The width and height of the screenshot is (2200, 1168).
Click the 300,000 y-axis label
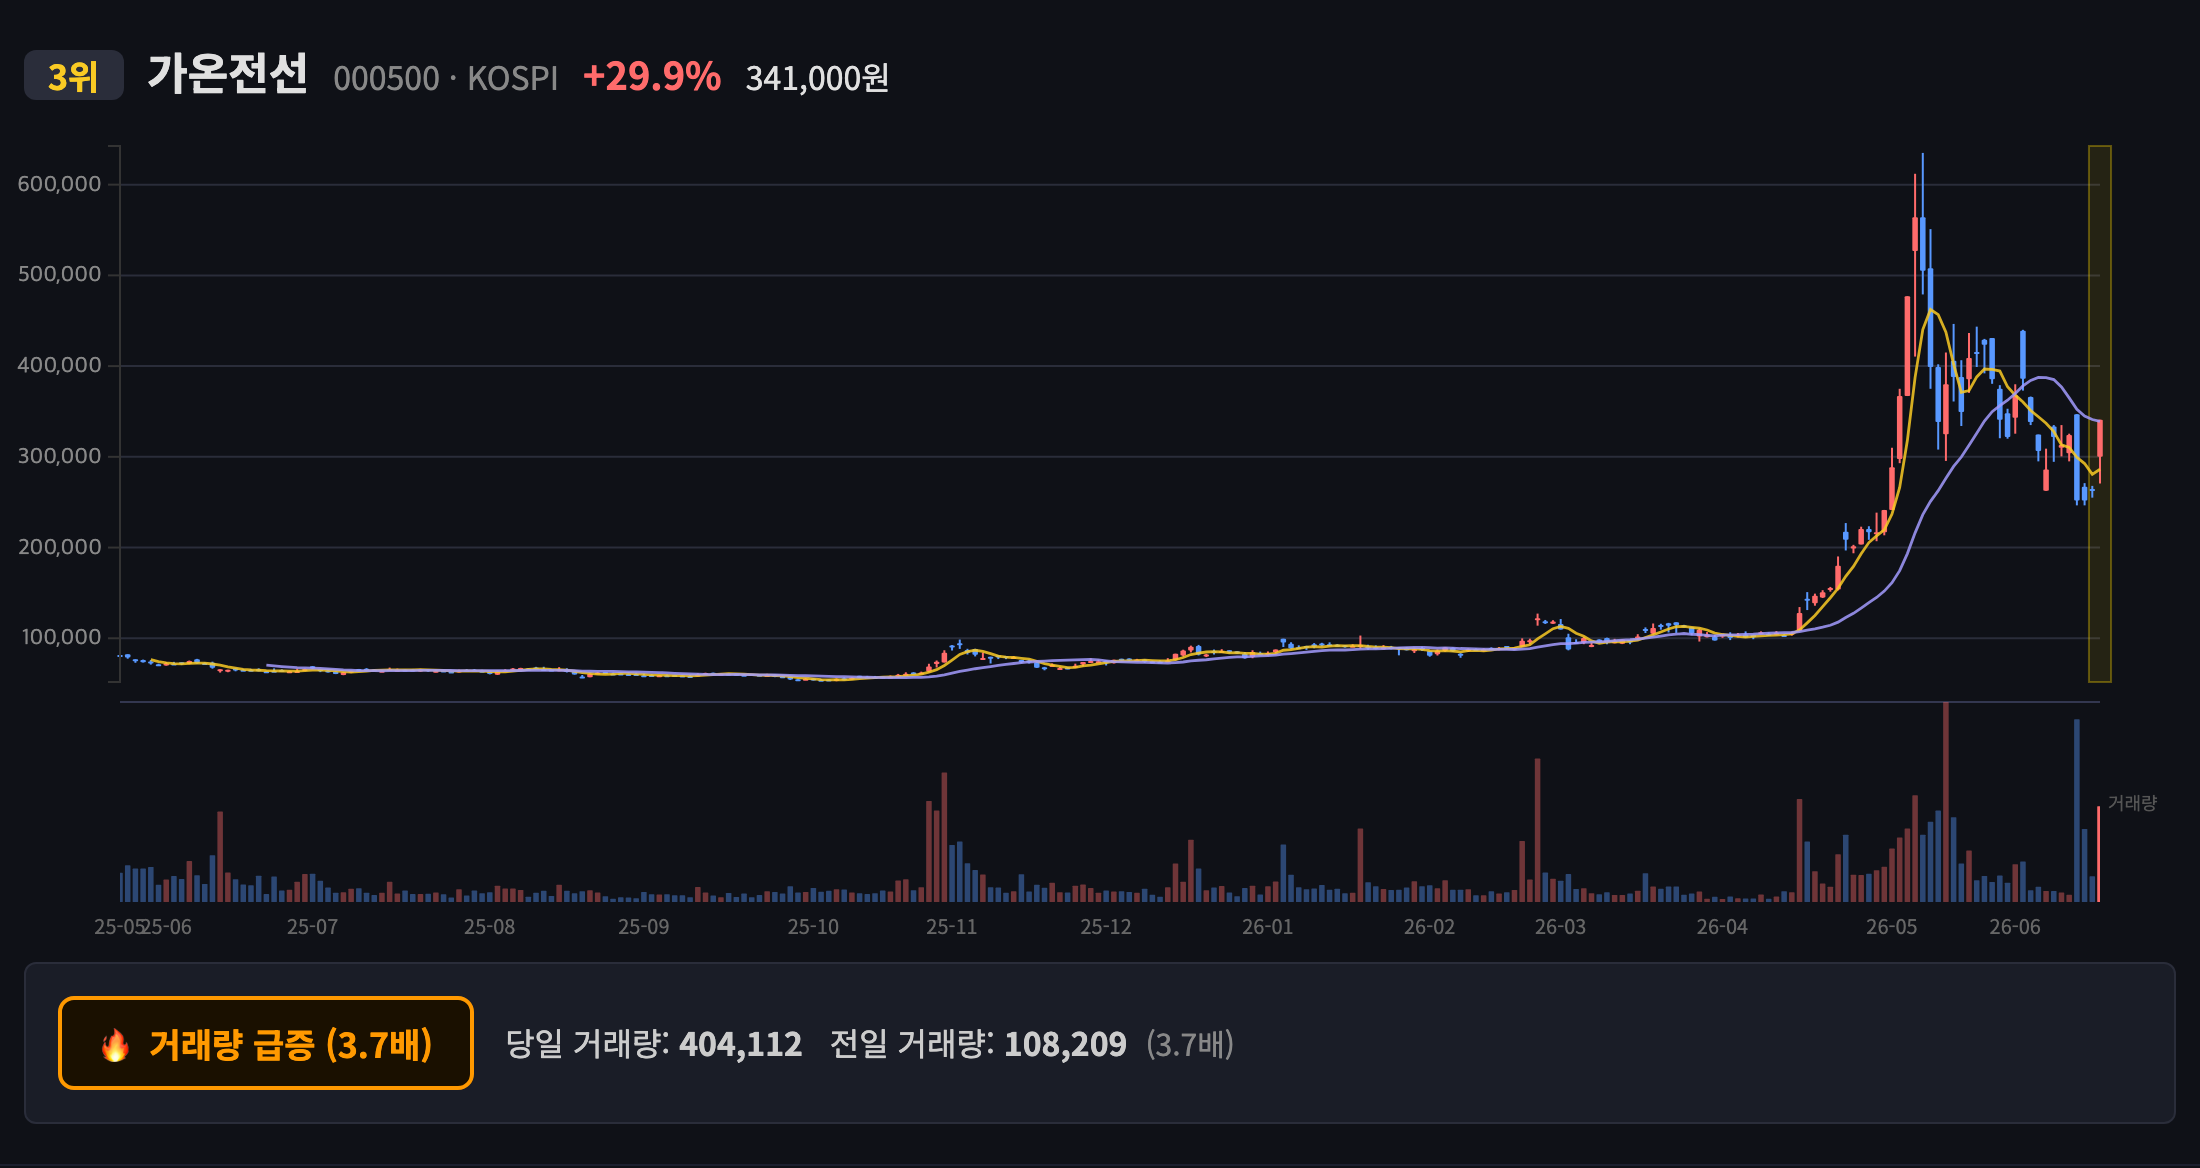tap(60, 456)
